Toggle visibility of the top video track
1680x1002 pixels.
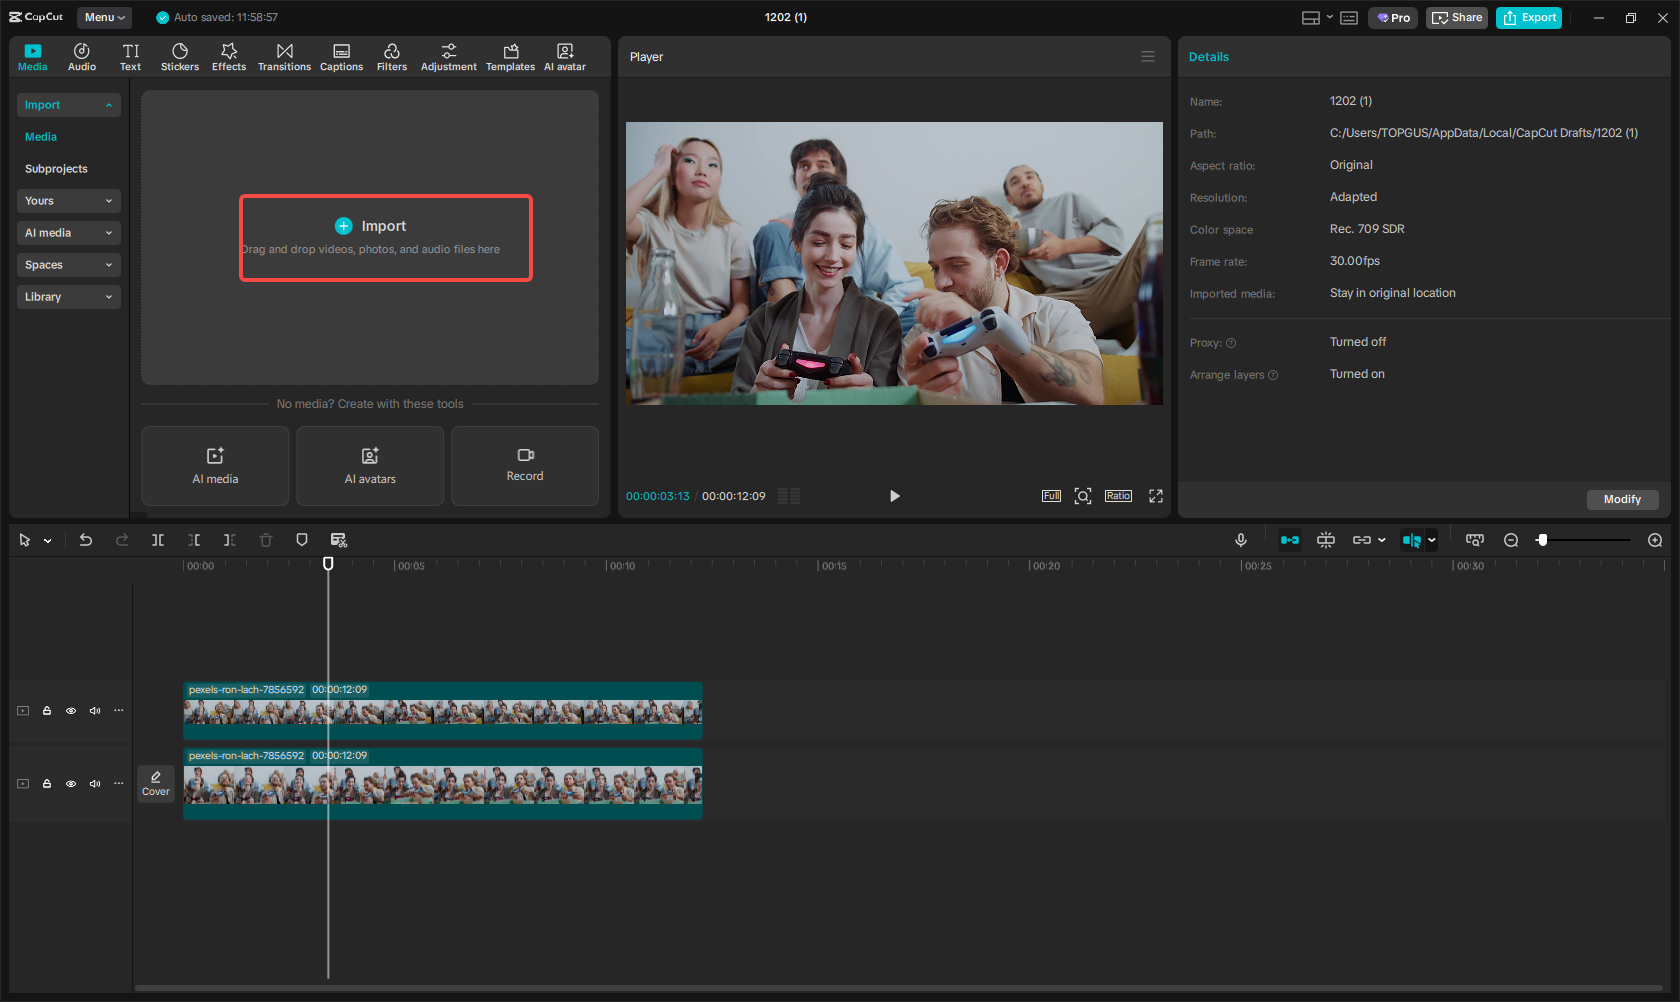point(70,710)
